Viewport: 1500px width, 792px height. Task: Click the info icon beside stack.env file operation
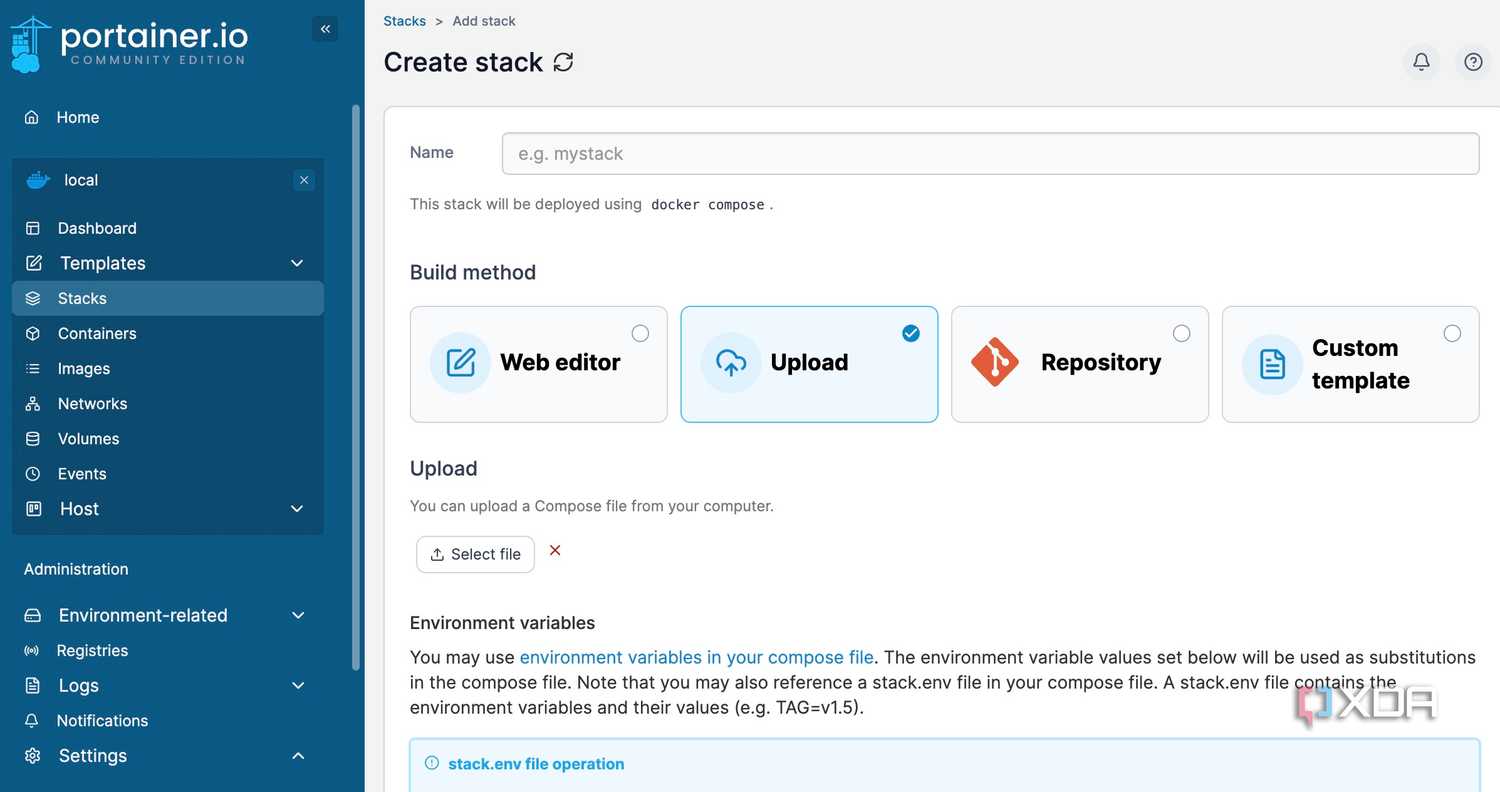[432, 763]
